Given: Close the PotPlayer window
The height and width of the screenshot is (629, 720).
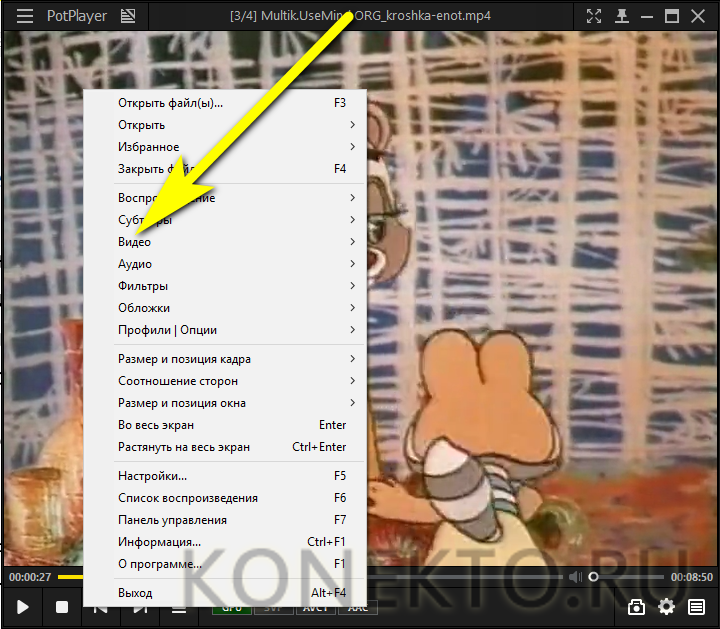Looking at the screenshot, I should click(x=698, y=16).
